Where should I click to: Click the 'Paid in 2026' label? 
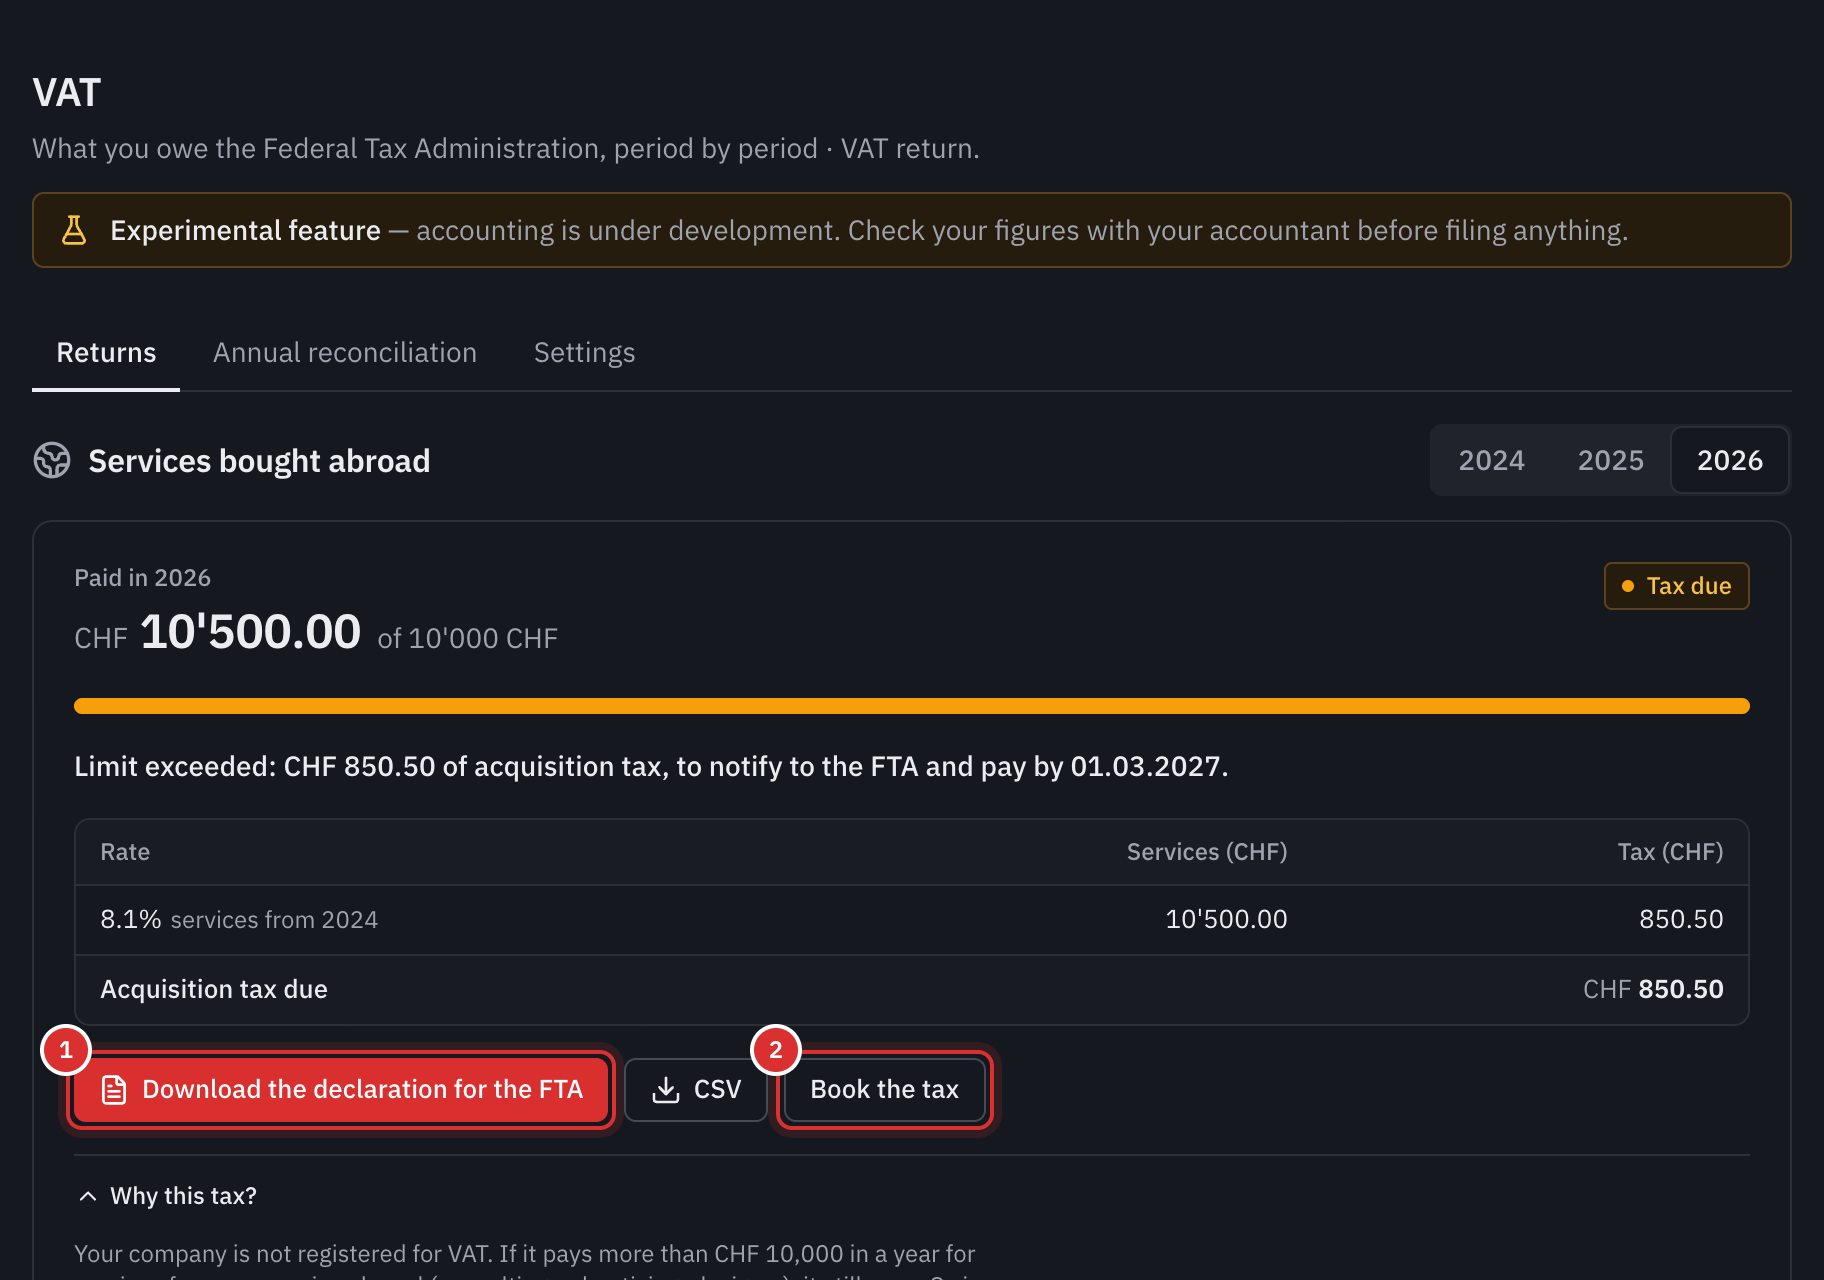coord(142,578)
